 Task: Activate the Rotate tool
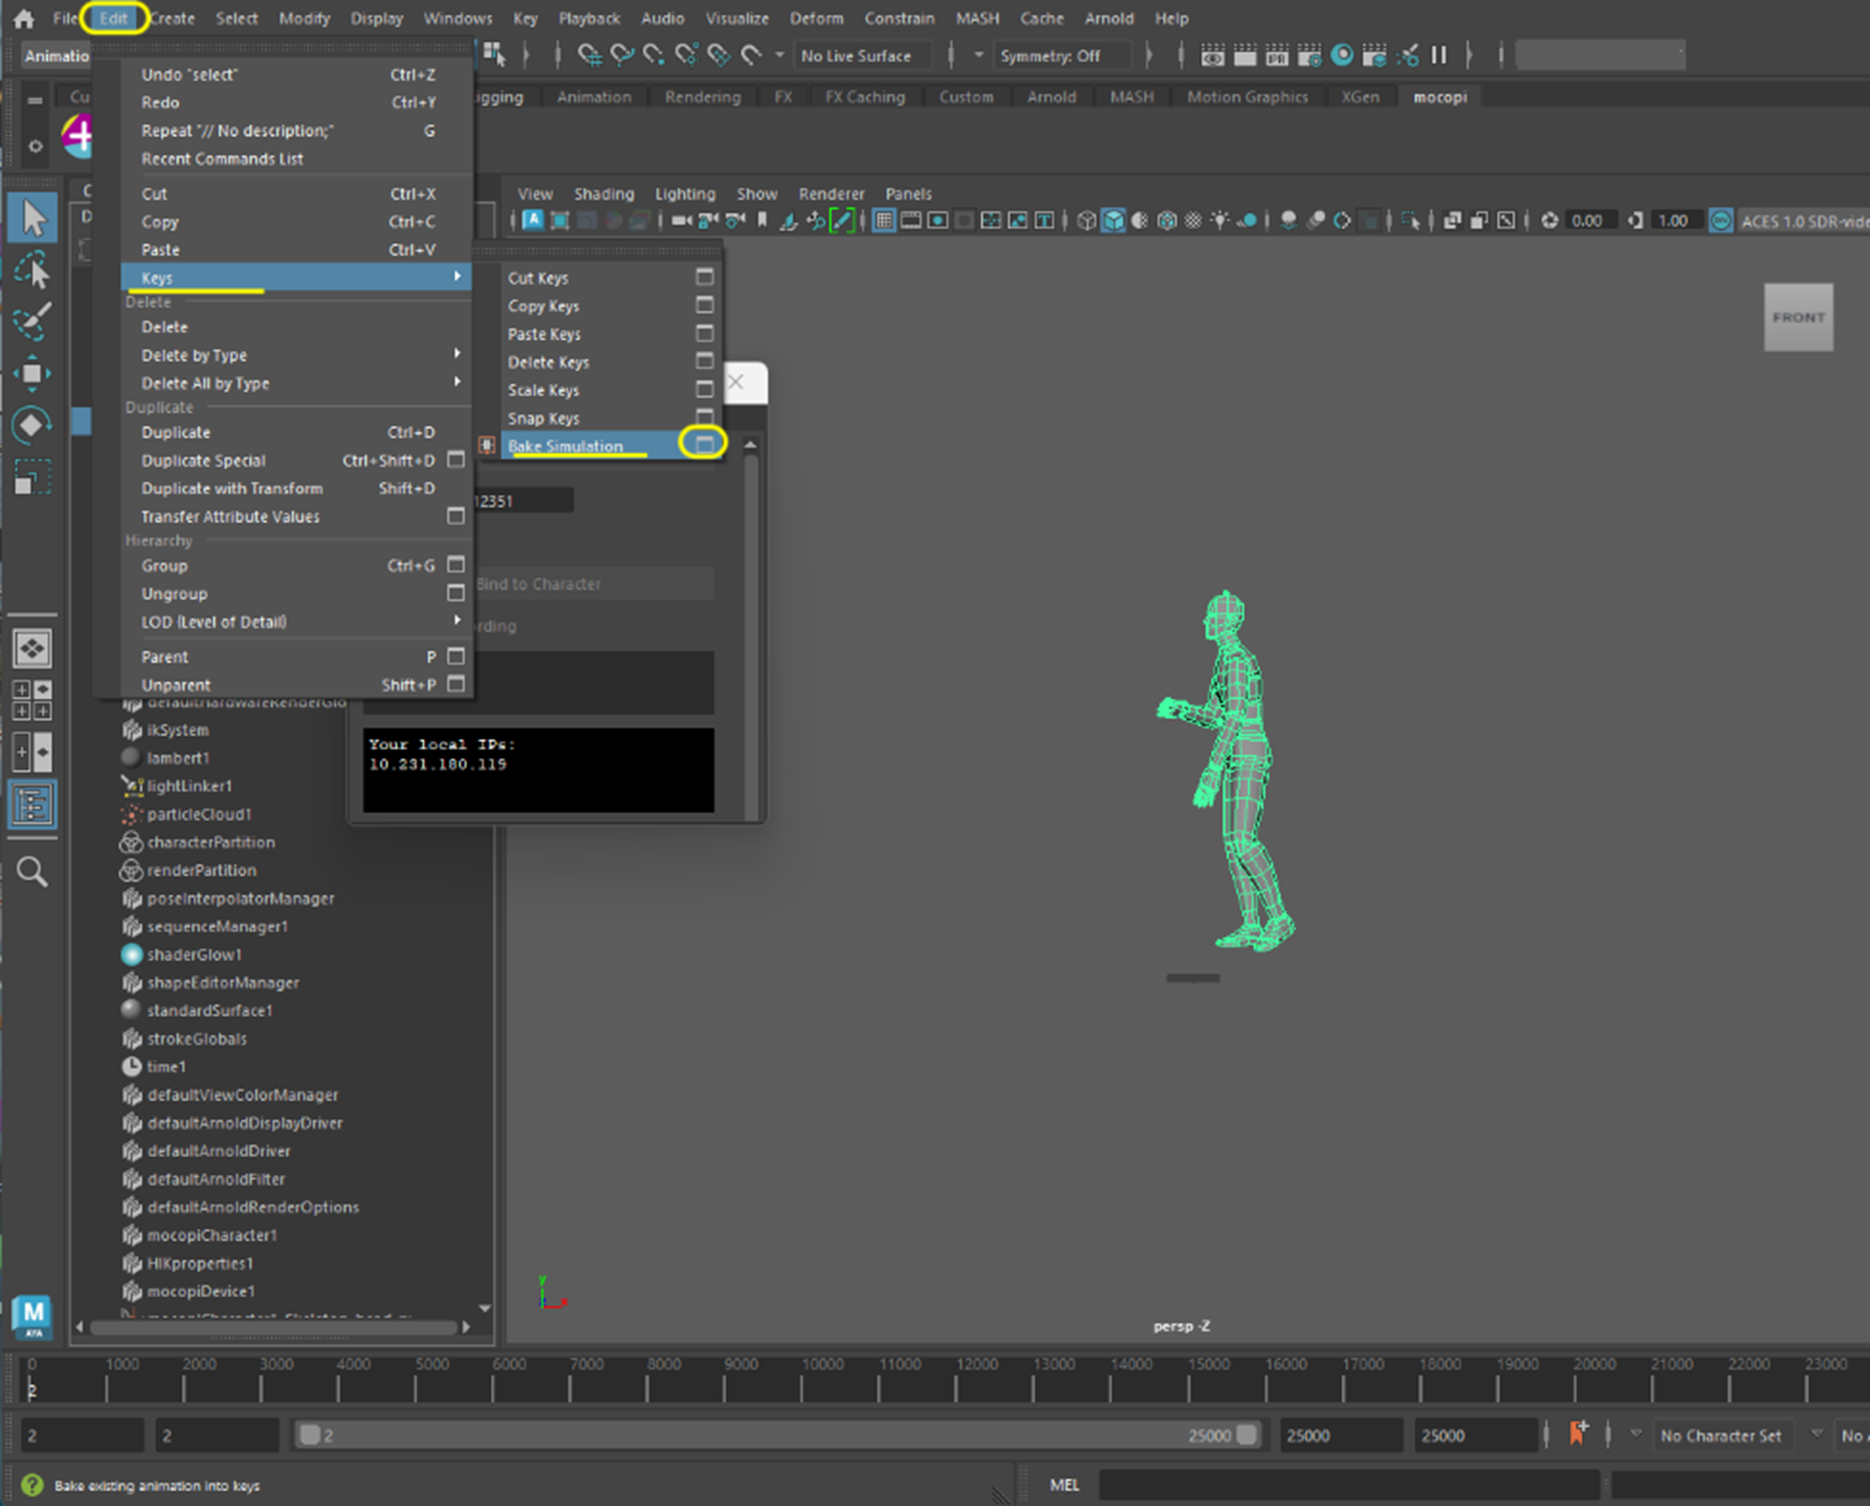click(33, 425)
